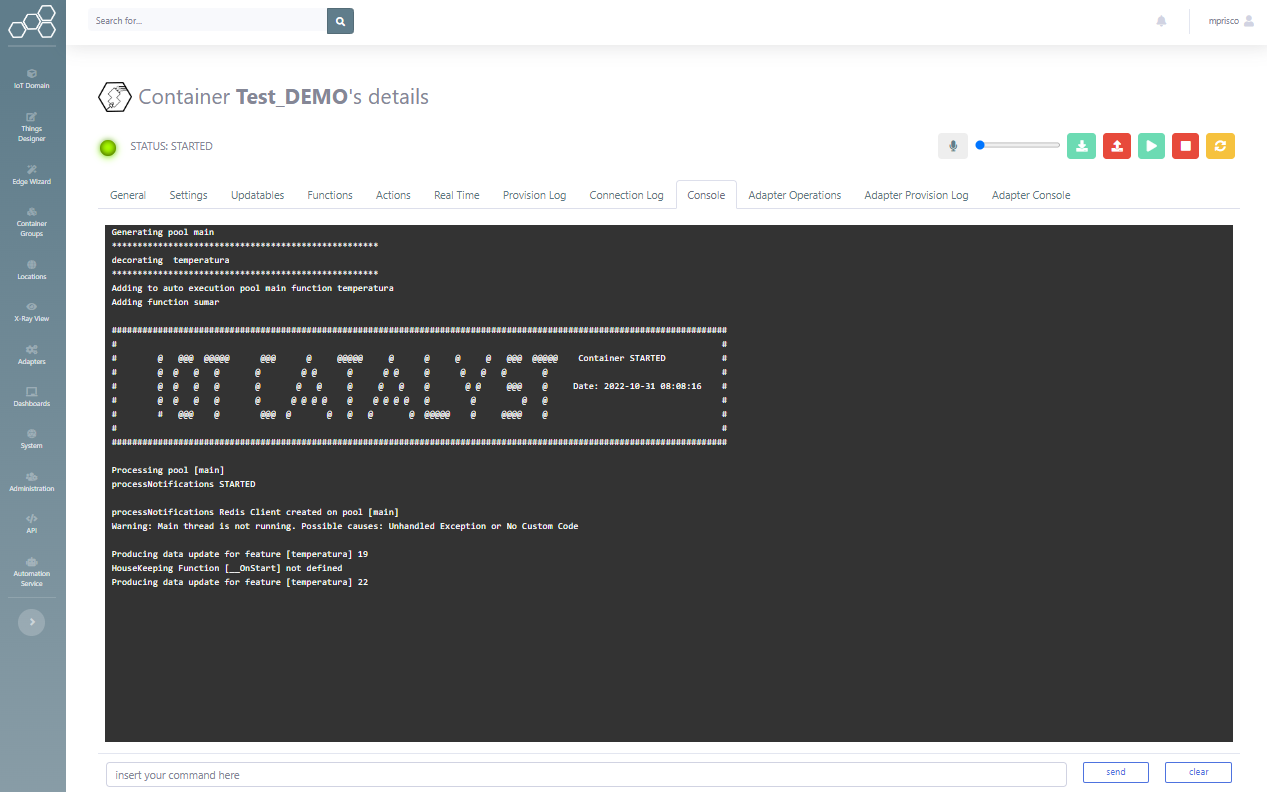Click the search magnifier button
The height and width of the screenshot is (792, 1267).
(340, 21)
